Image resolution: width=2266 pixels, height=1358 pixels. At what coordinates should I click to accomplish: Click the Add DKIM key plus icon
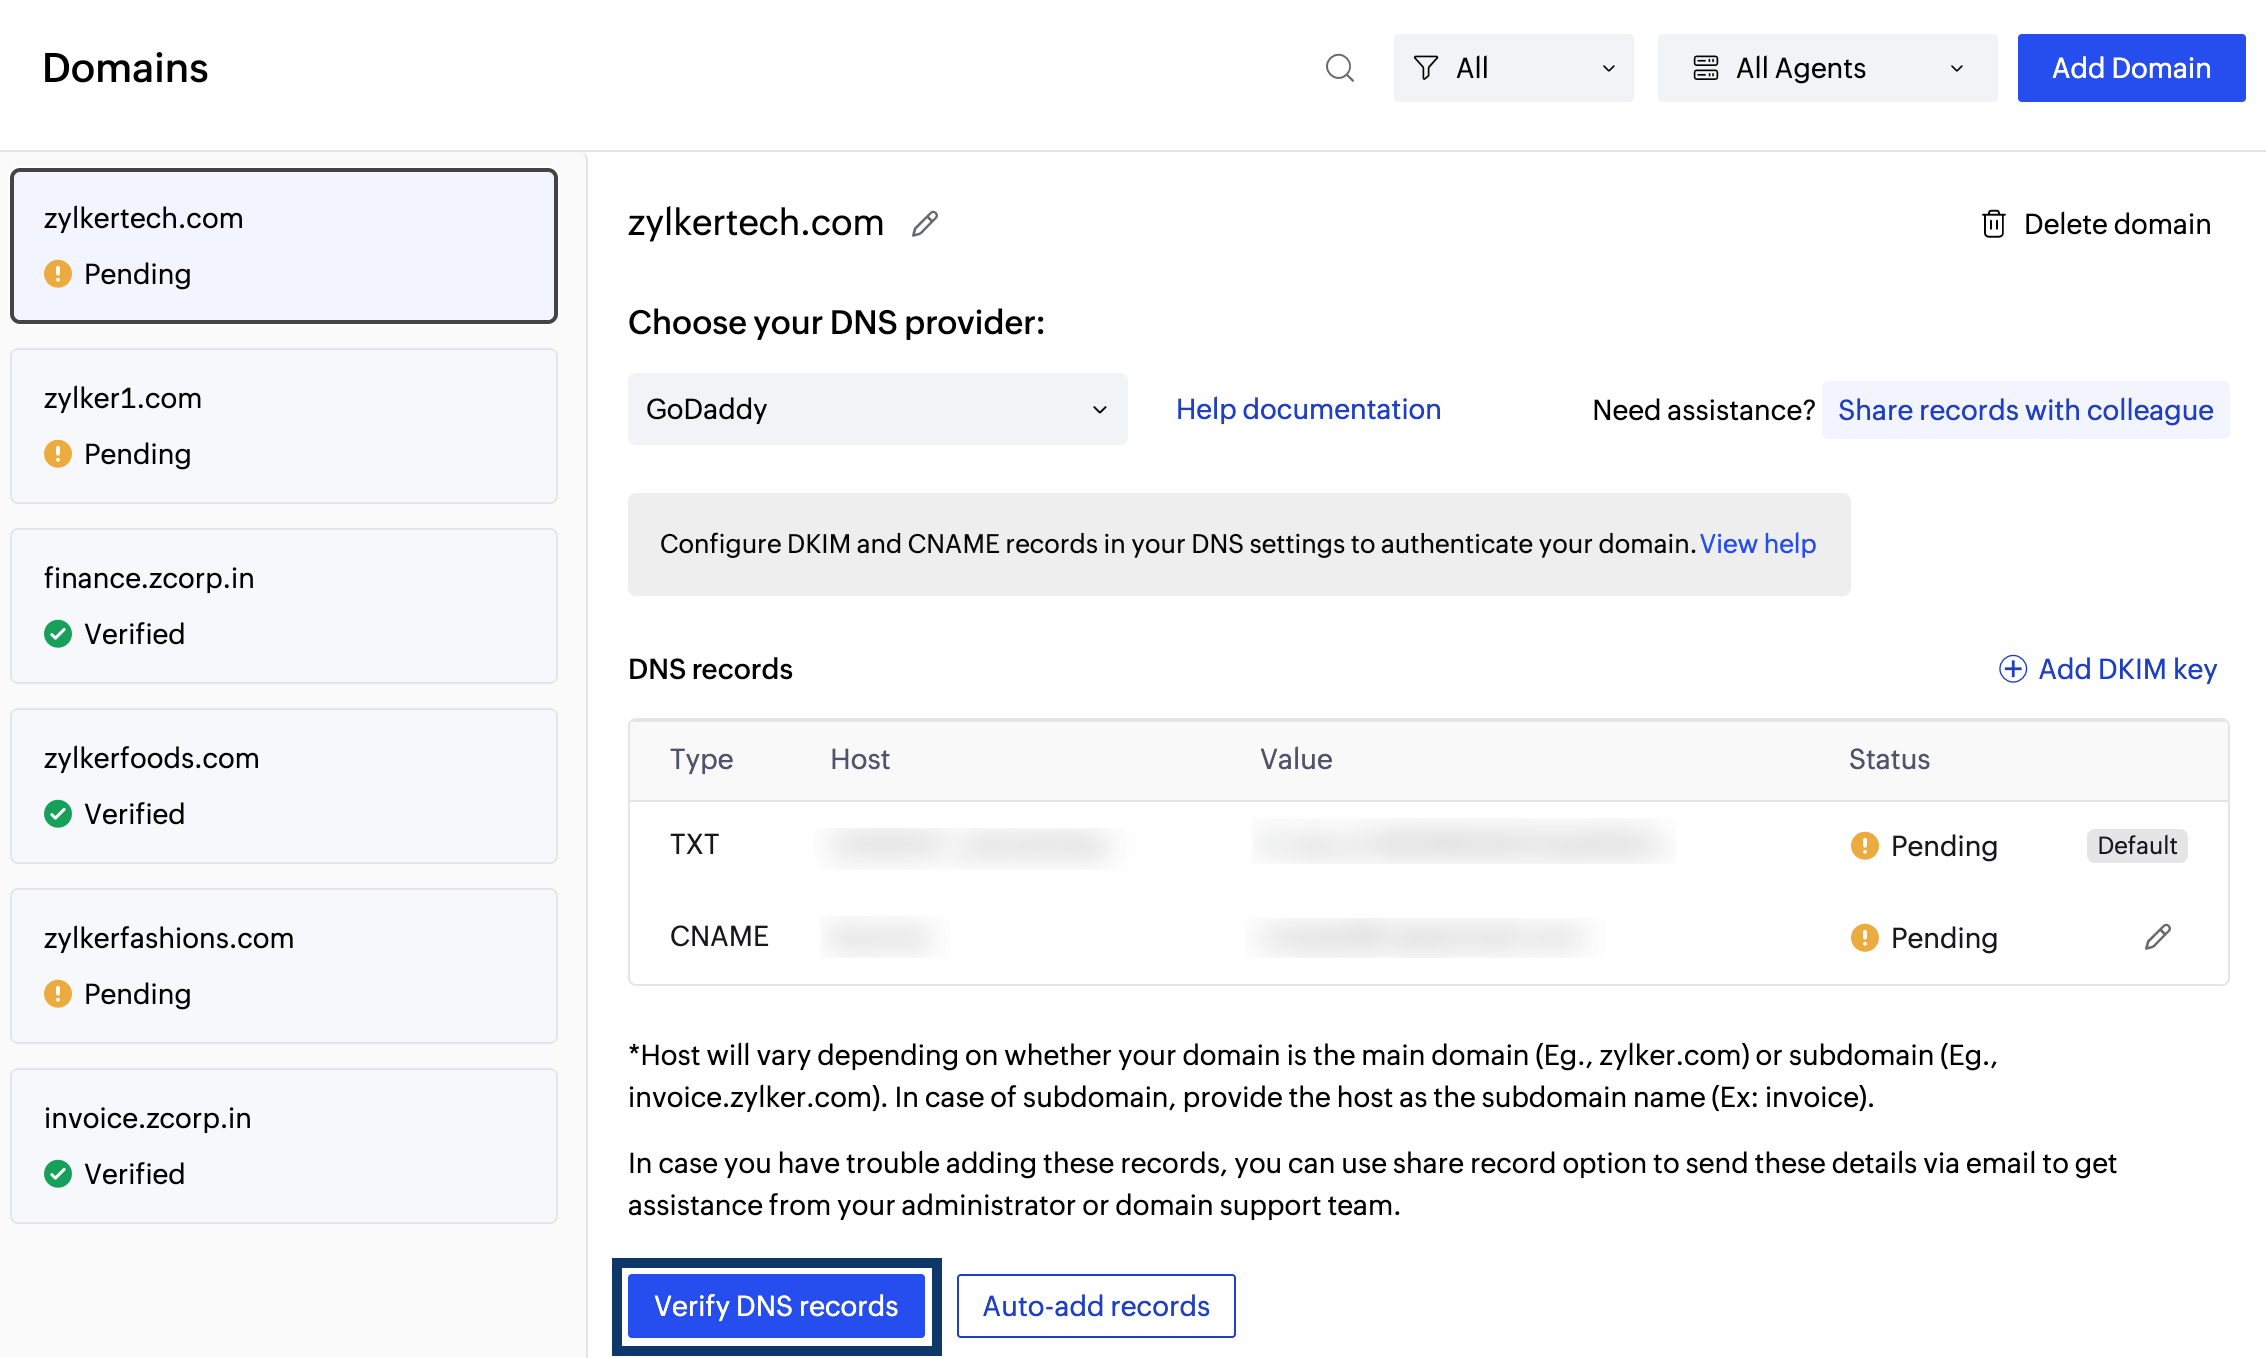[x=2012, y=669]
